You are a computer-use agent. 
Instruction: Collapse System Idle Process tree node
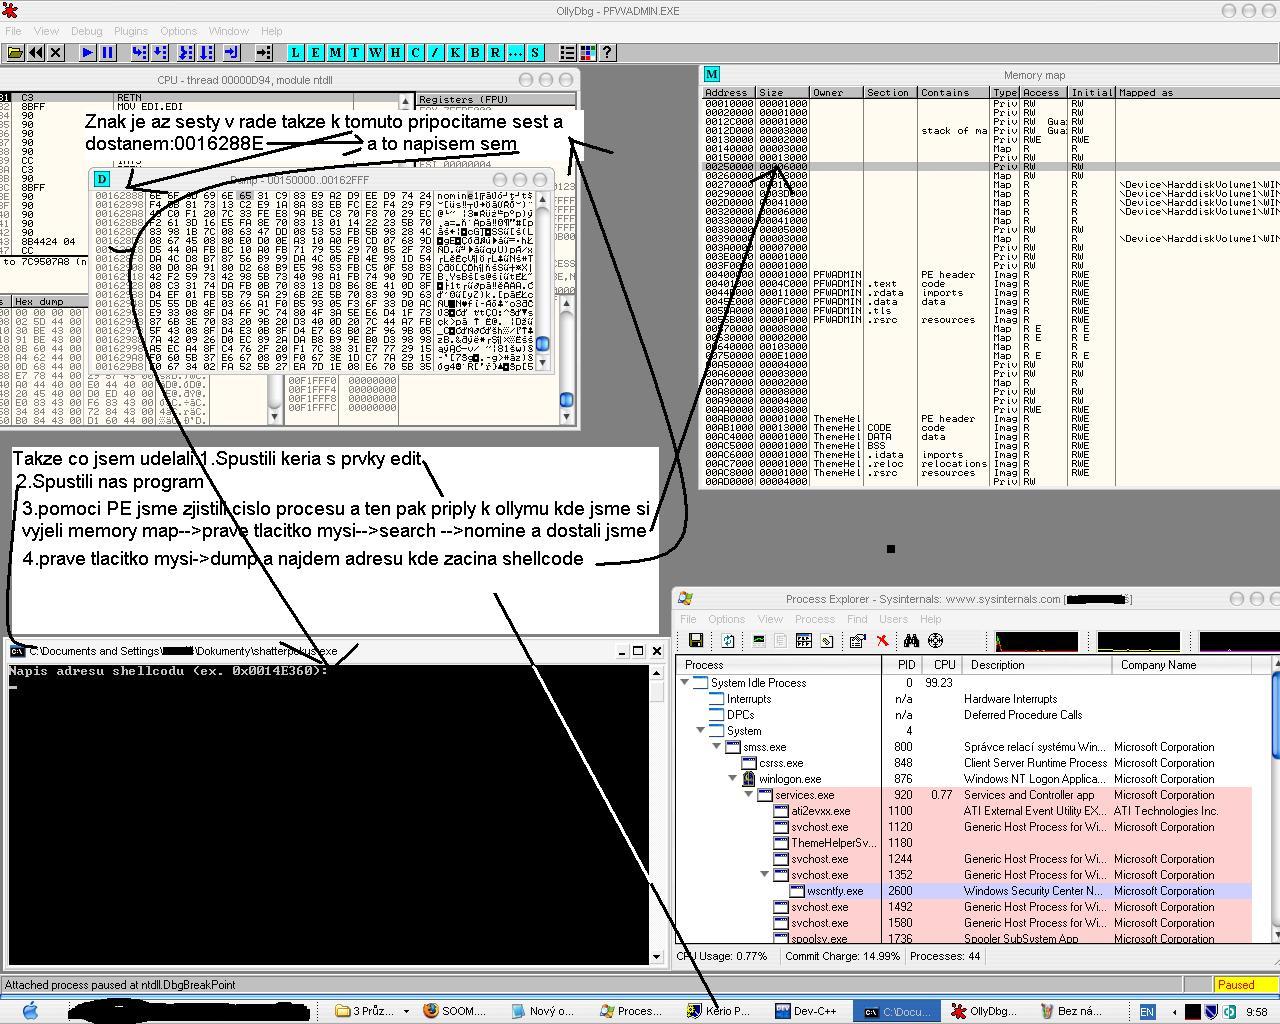coord(685,683)
